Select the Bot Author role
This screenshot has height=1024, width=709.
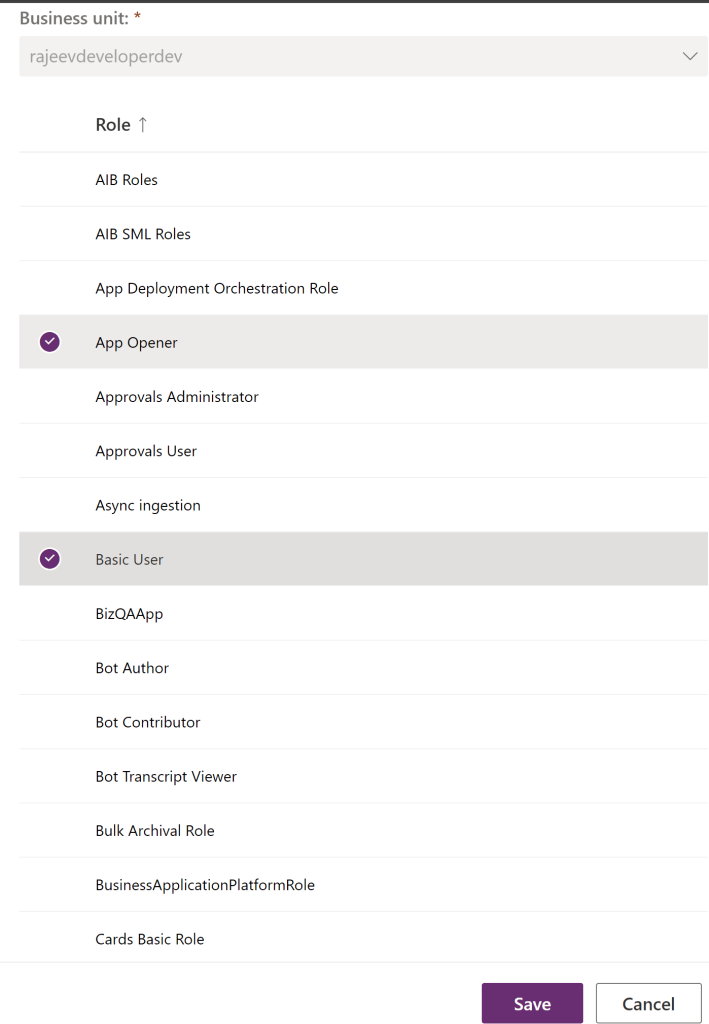[x=132, y=668]
